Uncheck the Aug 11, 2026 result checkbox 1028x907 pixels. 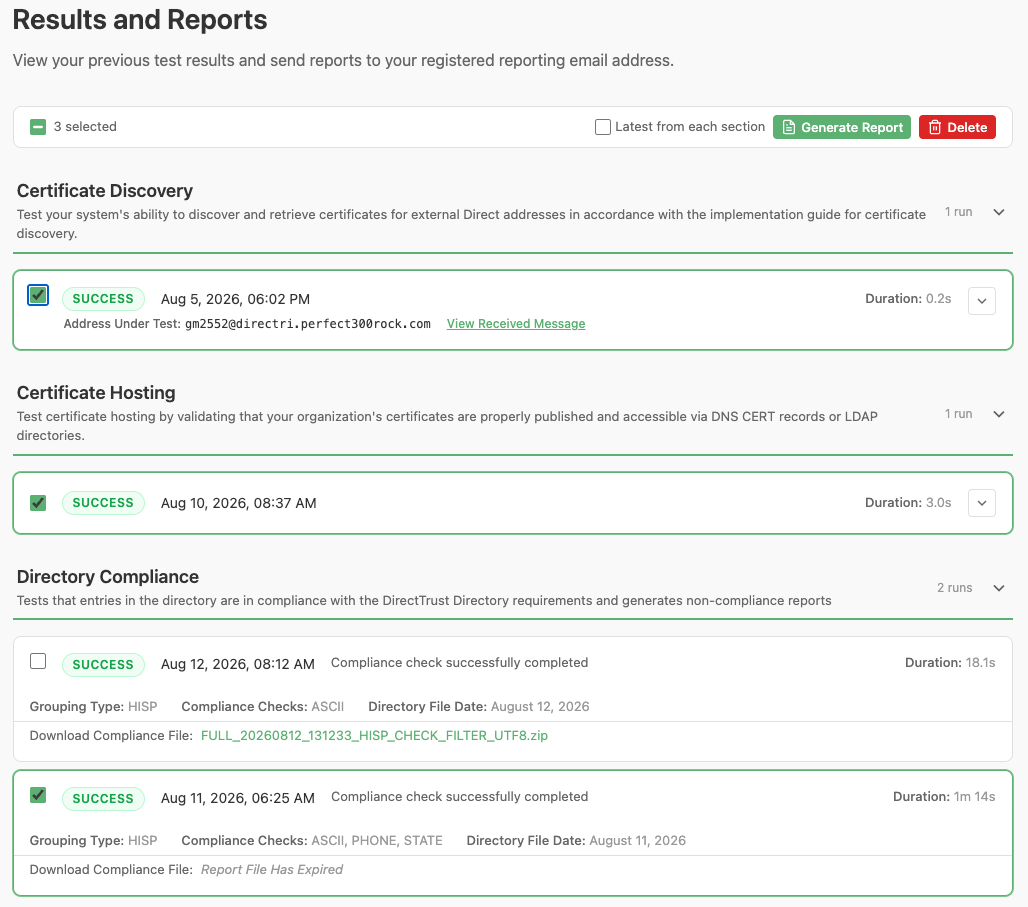[x=38, y=796]
